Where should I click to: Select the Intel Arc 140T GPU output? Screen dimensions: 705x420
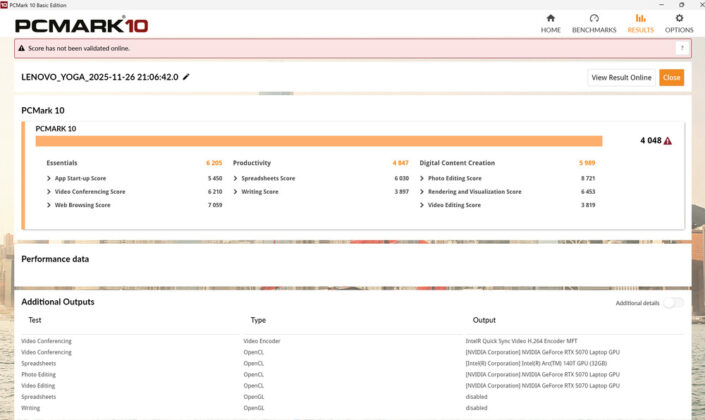536,363
